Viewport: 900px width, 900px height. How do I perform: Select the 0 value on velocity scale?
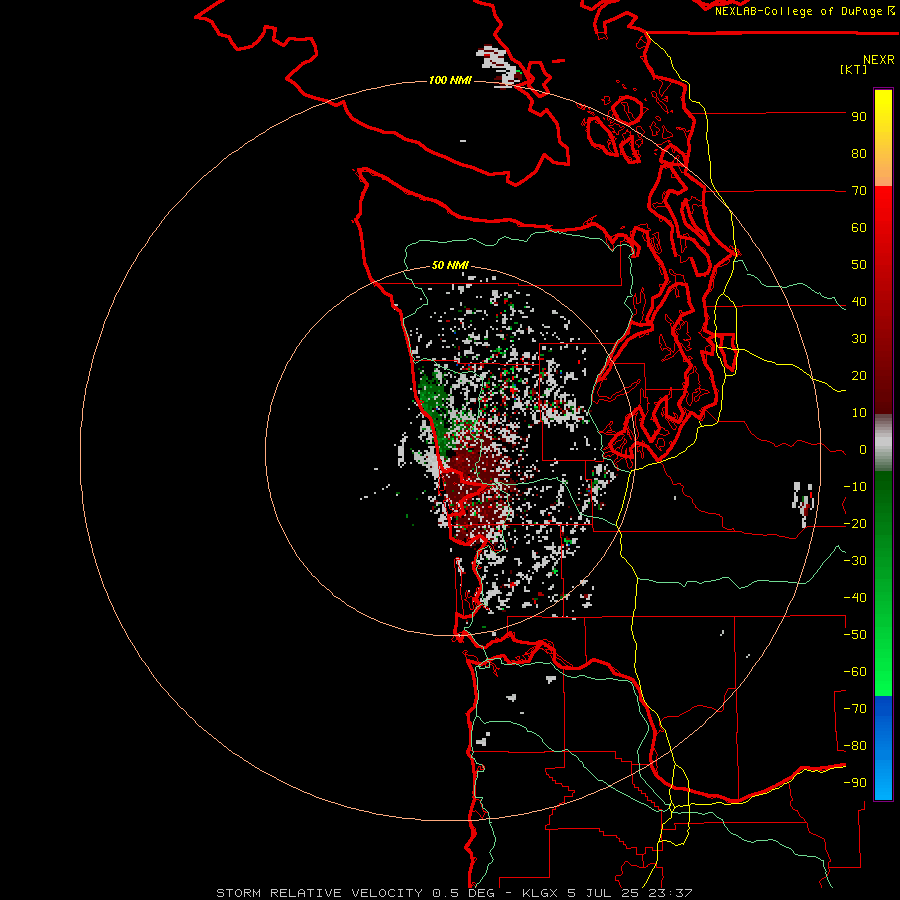point(862,449)
